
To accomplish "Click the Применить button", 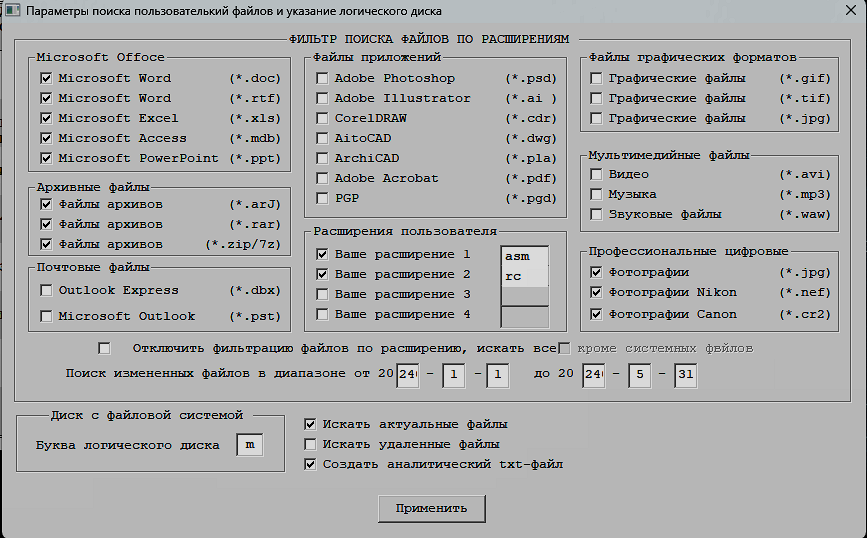I will coord(431,508).
